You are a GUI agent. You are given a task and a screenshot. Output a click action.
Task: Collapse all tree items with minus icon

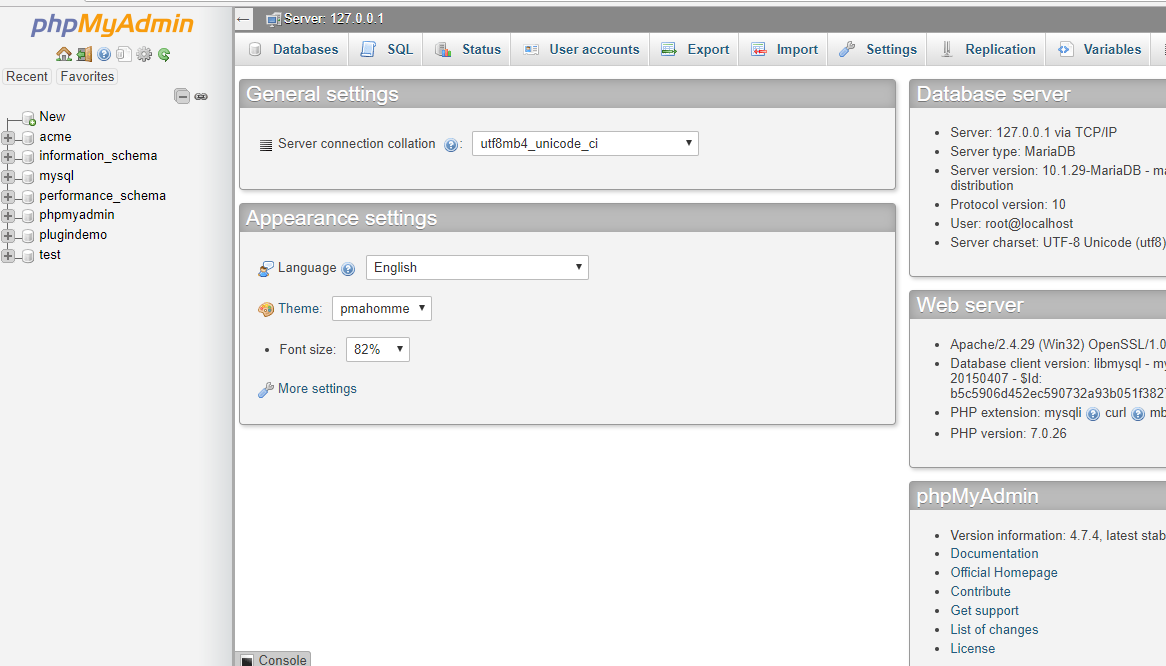181,96
